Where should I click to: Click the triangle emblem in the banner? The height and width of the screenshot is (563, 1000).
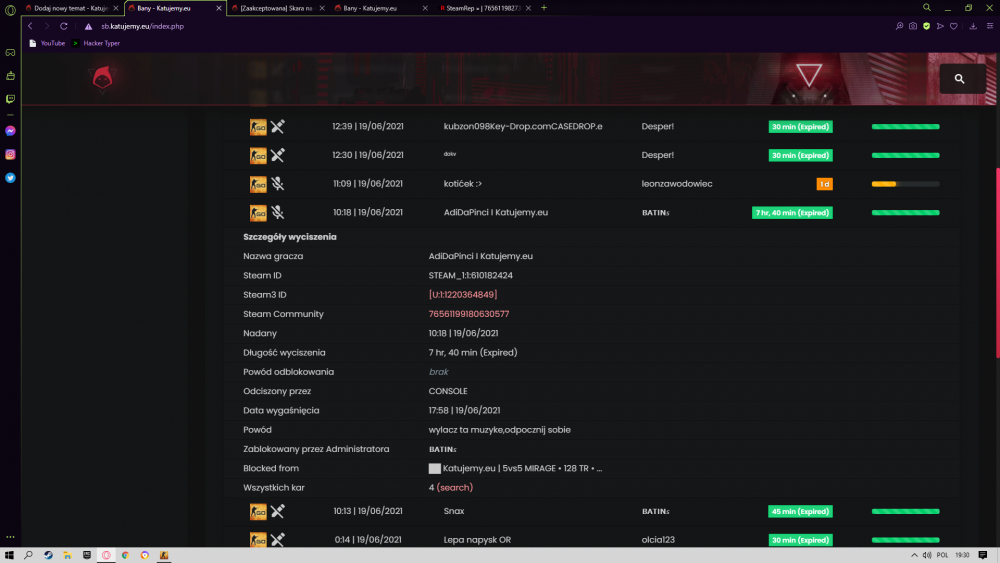tap(809, 75)
